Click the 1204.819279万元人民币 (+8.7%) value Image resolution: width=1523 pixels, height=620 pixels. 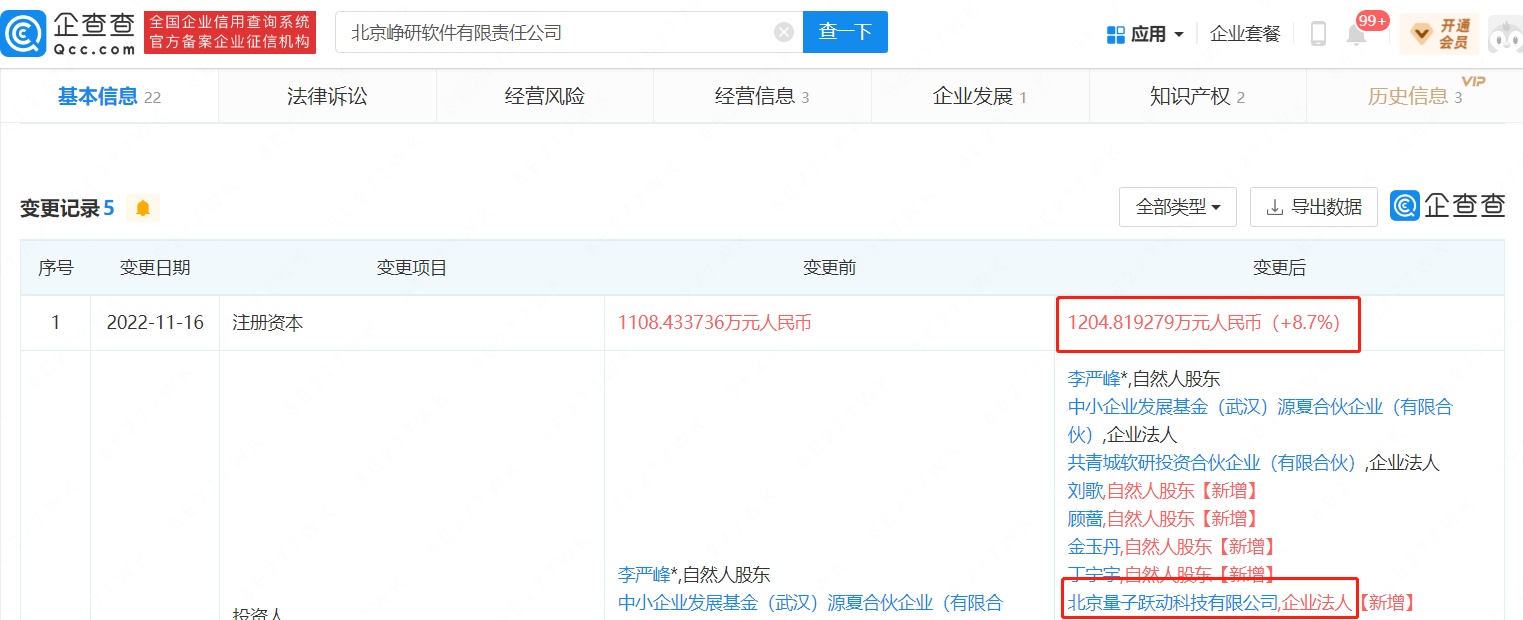1204,323
